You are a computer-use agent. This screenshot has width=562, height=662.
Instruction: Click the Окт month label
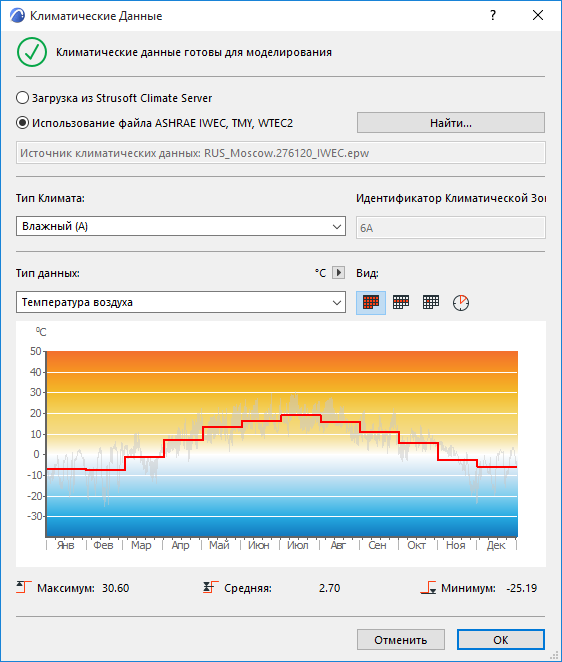[416, 545]
